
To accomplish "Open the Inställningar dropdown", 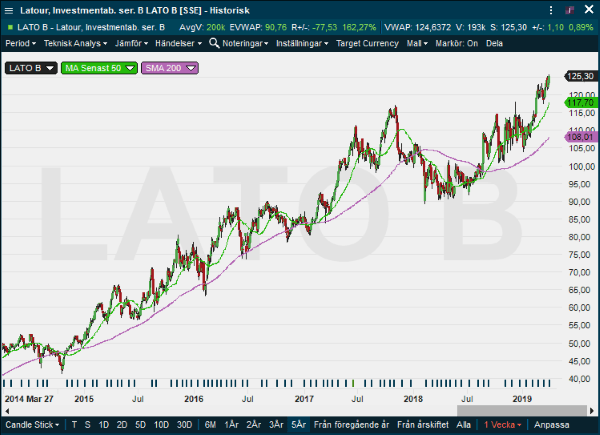I will [x=302, y=43].
